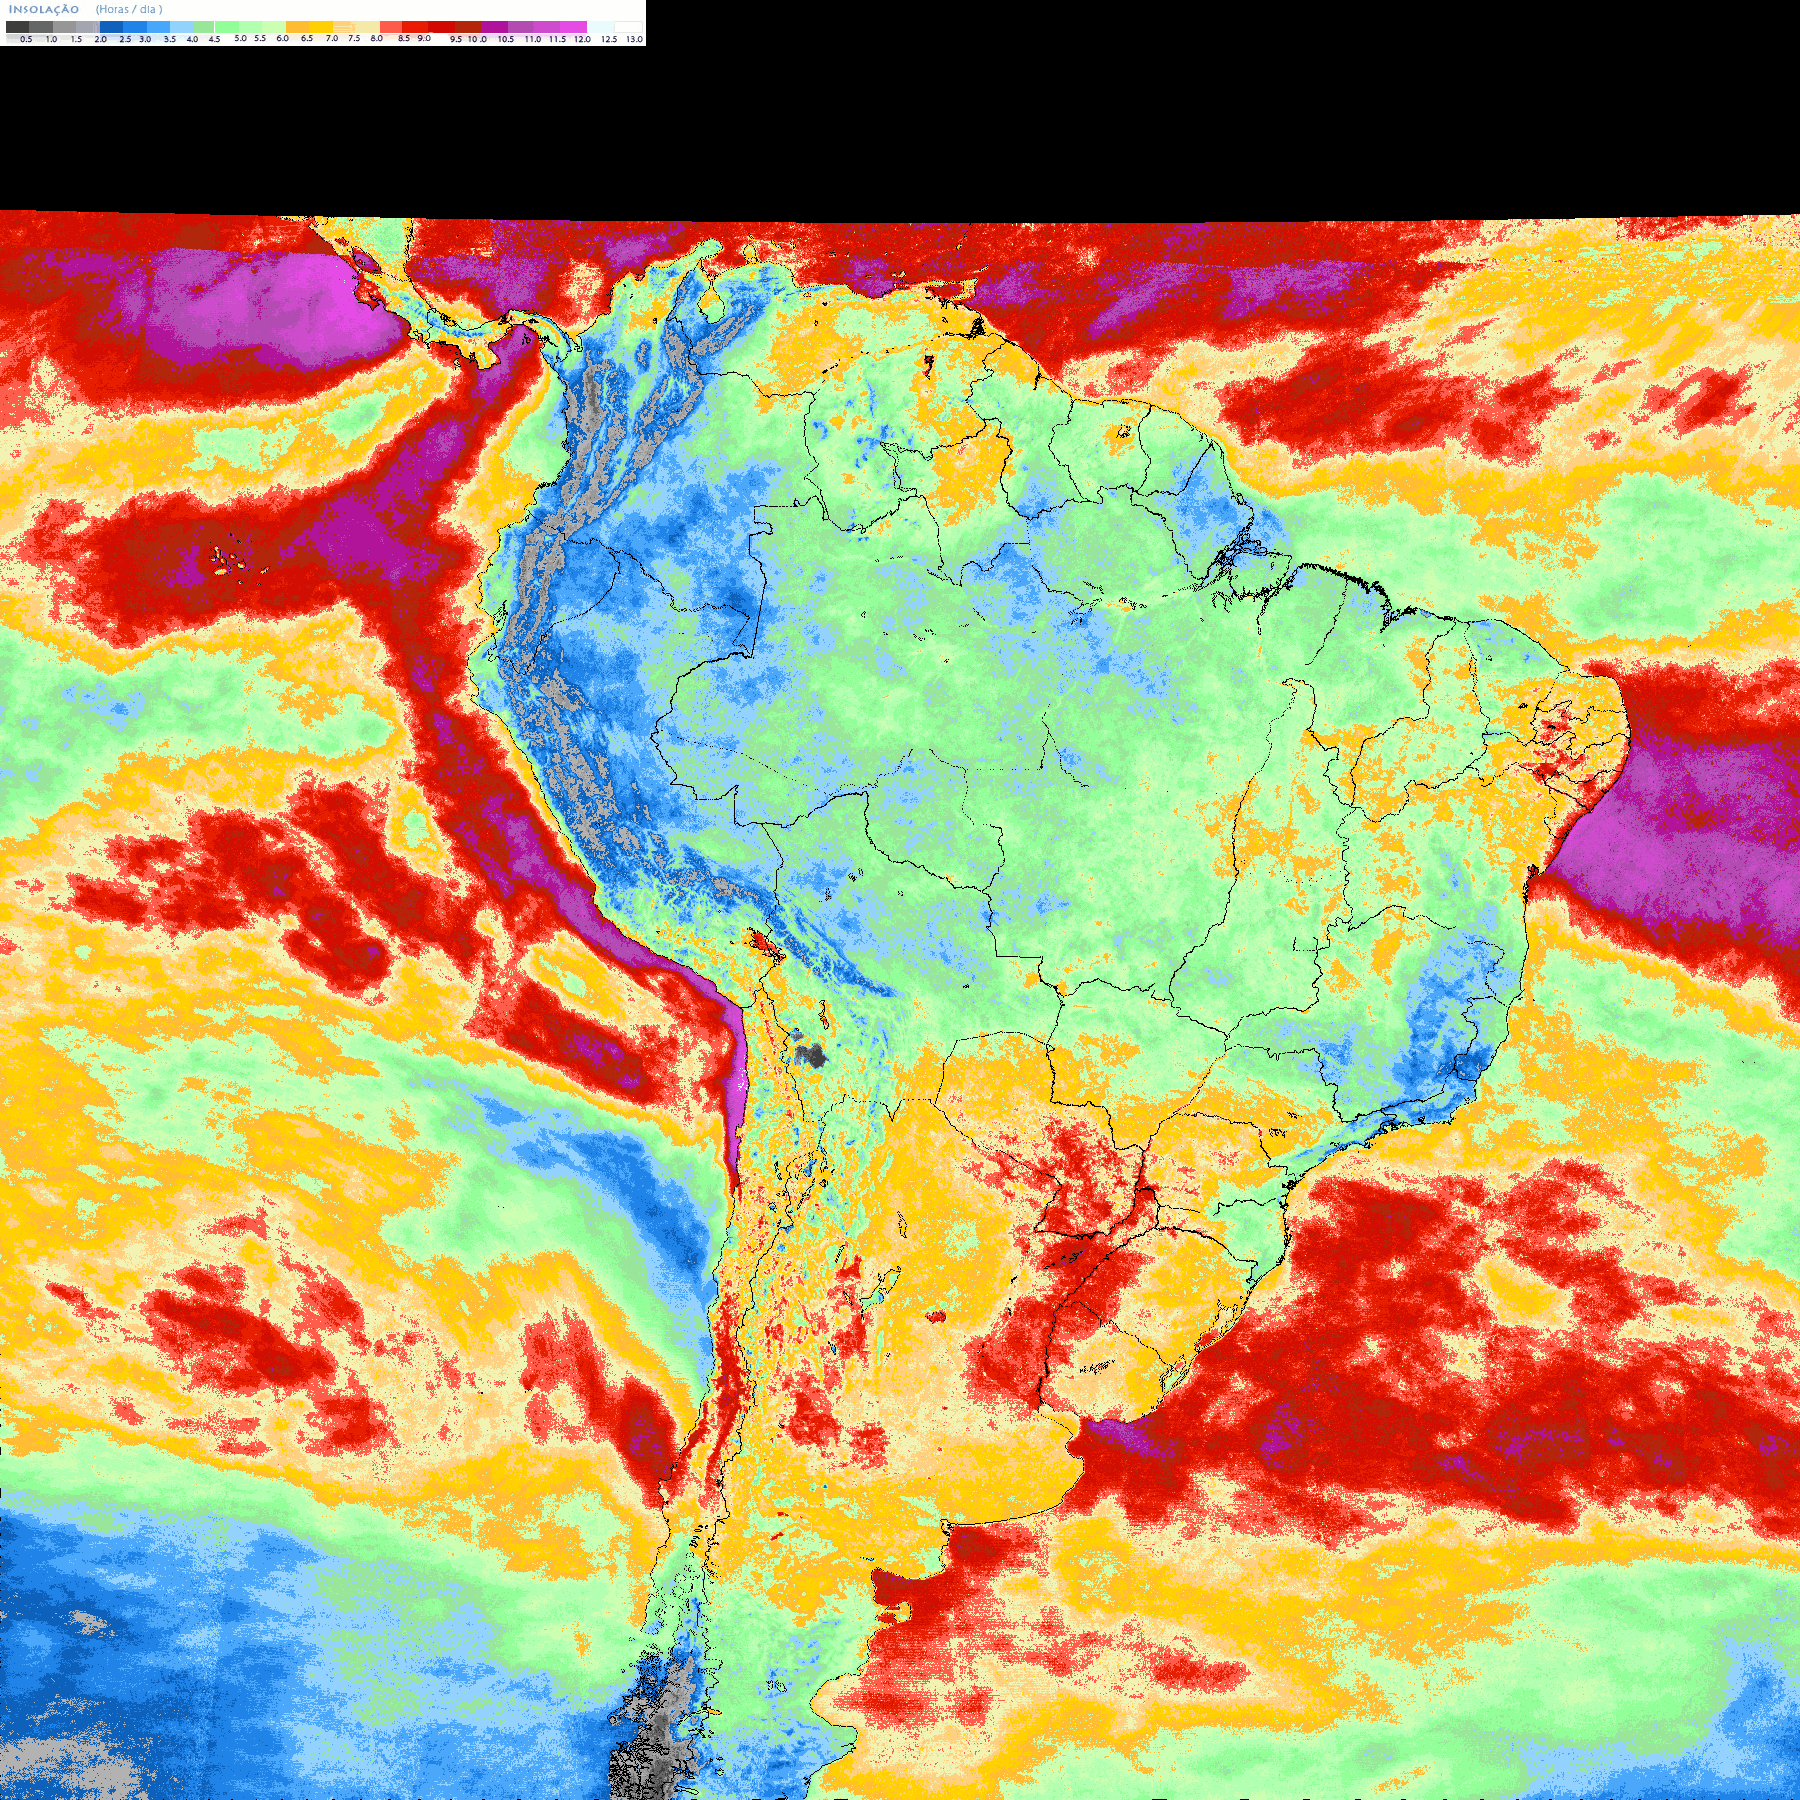Image resolution: width=1800 pixels, height=1800 pixels.
Task: Select the 1.0 legend value
Action: click(51, 39)
